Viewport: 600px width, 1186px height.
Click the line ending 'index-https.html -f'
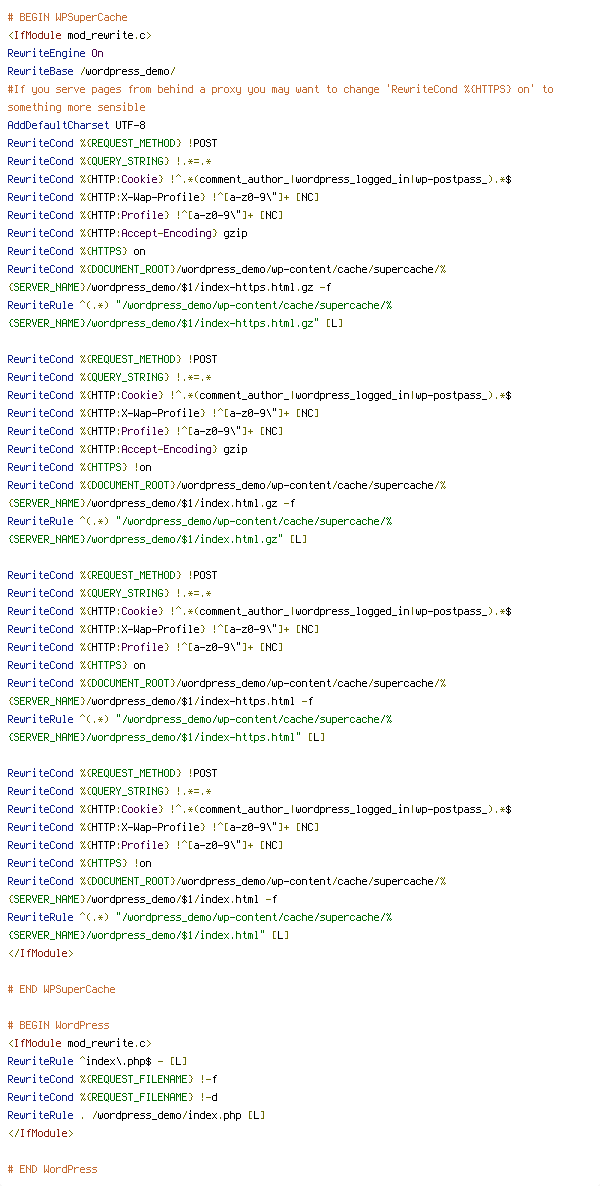click(x=160, y=702)
